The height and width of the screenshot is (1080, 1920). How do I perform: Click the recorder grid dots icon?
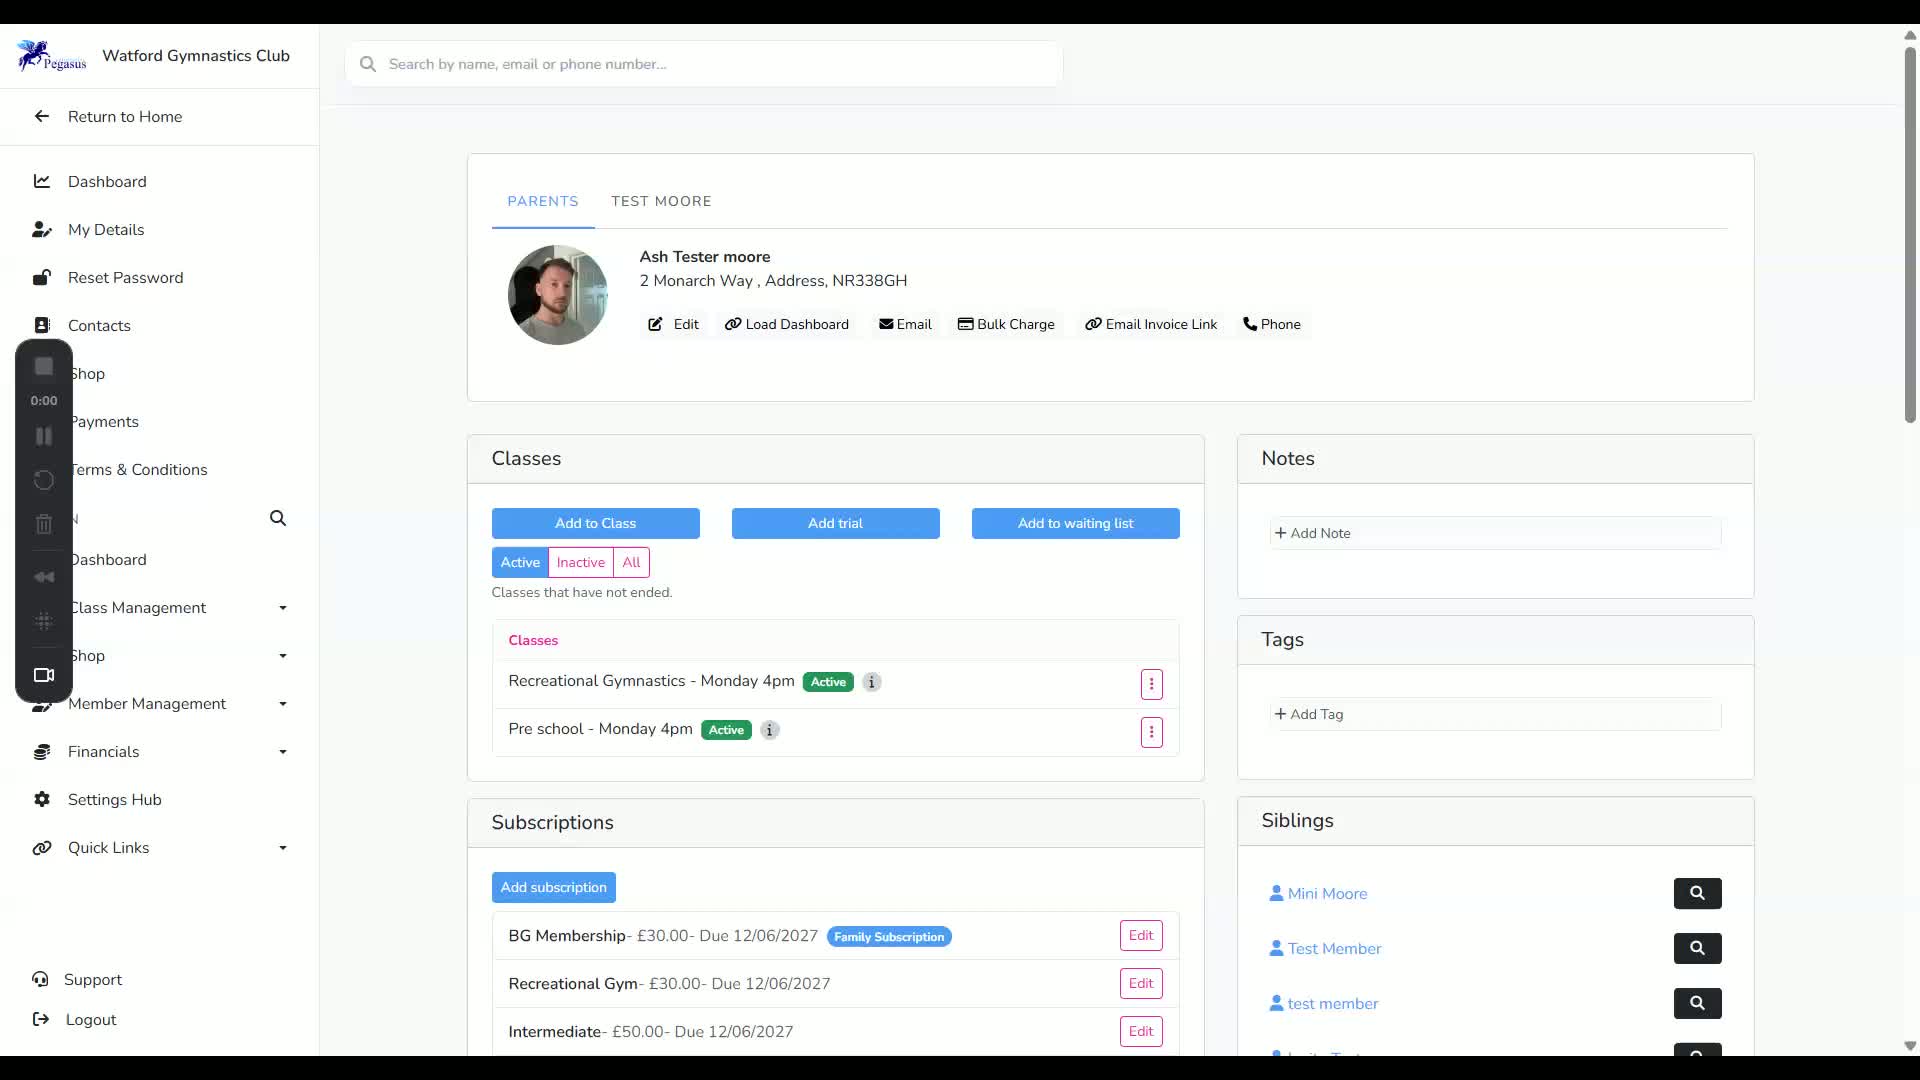[x=44, y=621]
